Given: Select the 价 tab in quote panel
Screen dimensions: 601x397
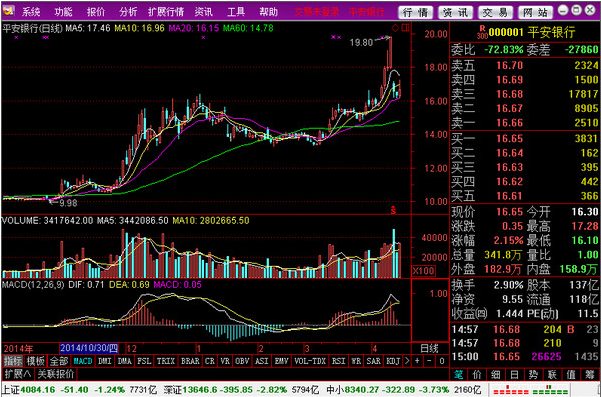Looking at the screenshot, I should pyautogui.click(x=477, y=375).
